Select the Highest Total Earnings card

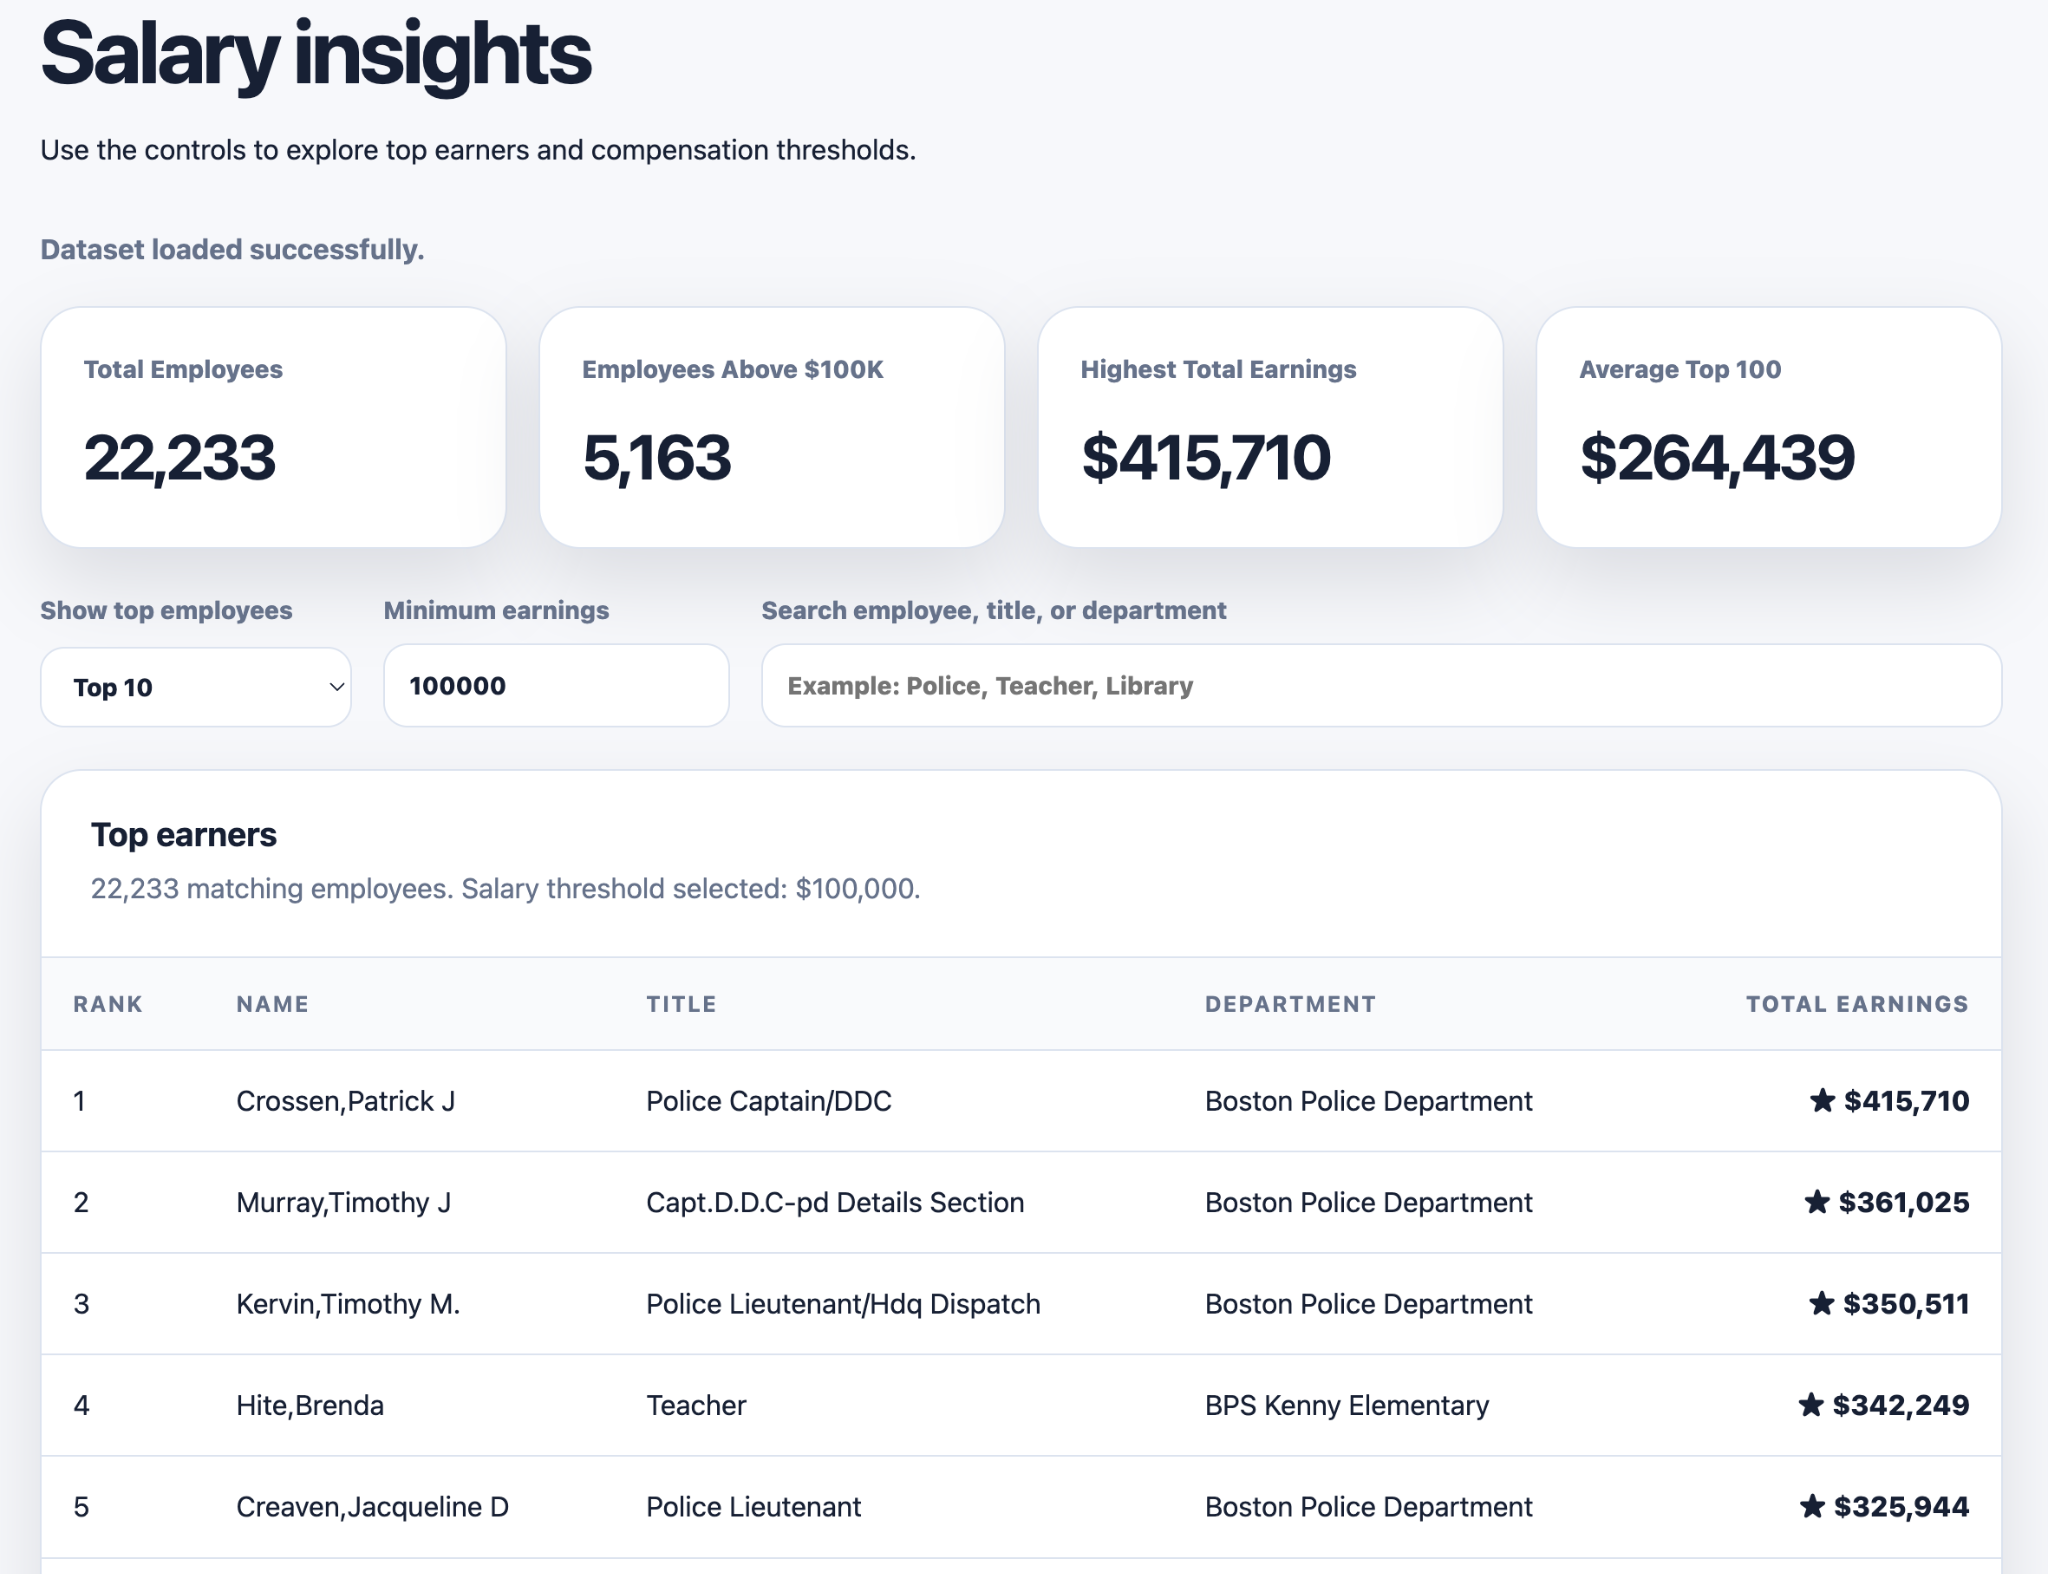(1270, 427)
